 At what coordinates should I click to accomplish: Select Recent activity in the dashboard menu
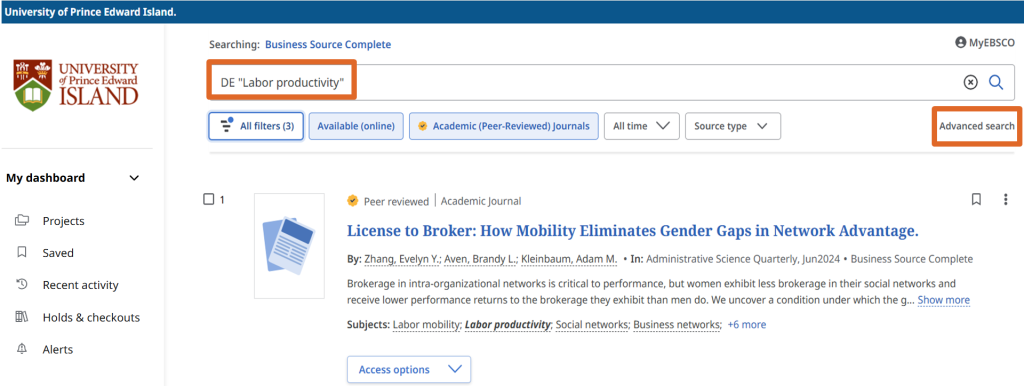tap(80, 285)
